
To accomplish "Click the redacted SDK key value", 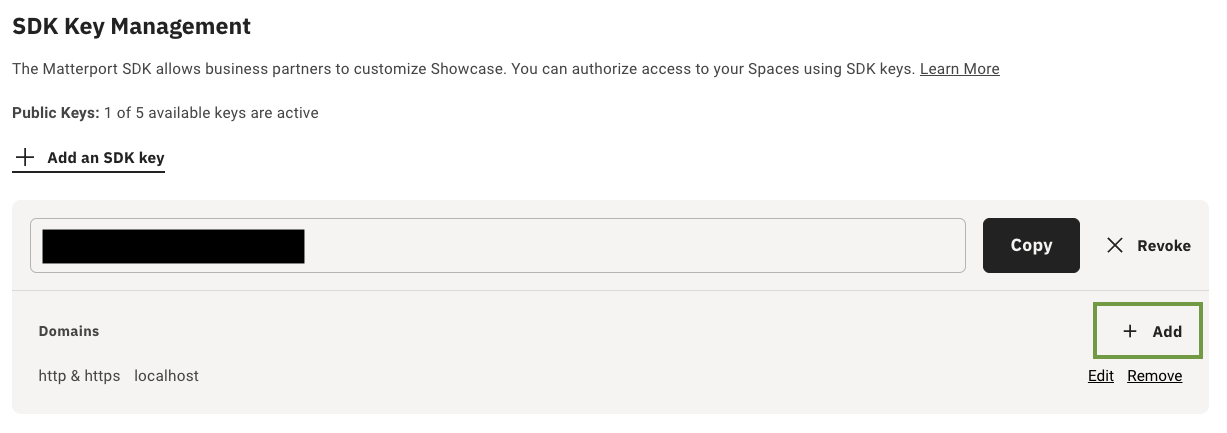I will 172,245.
